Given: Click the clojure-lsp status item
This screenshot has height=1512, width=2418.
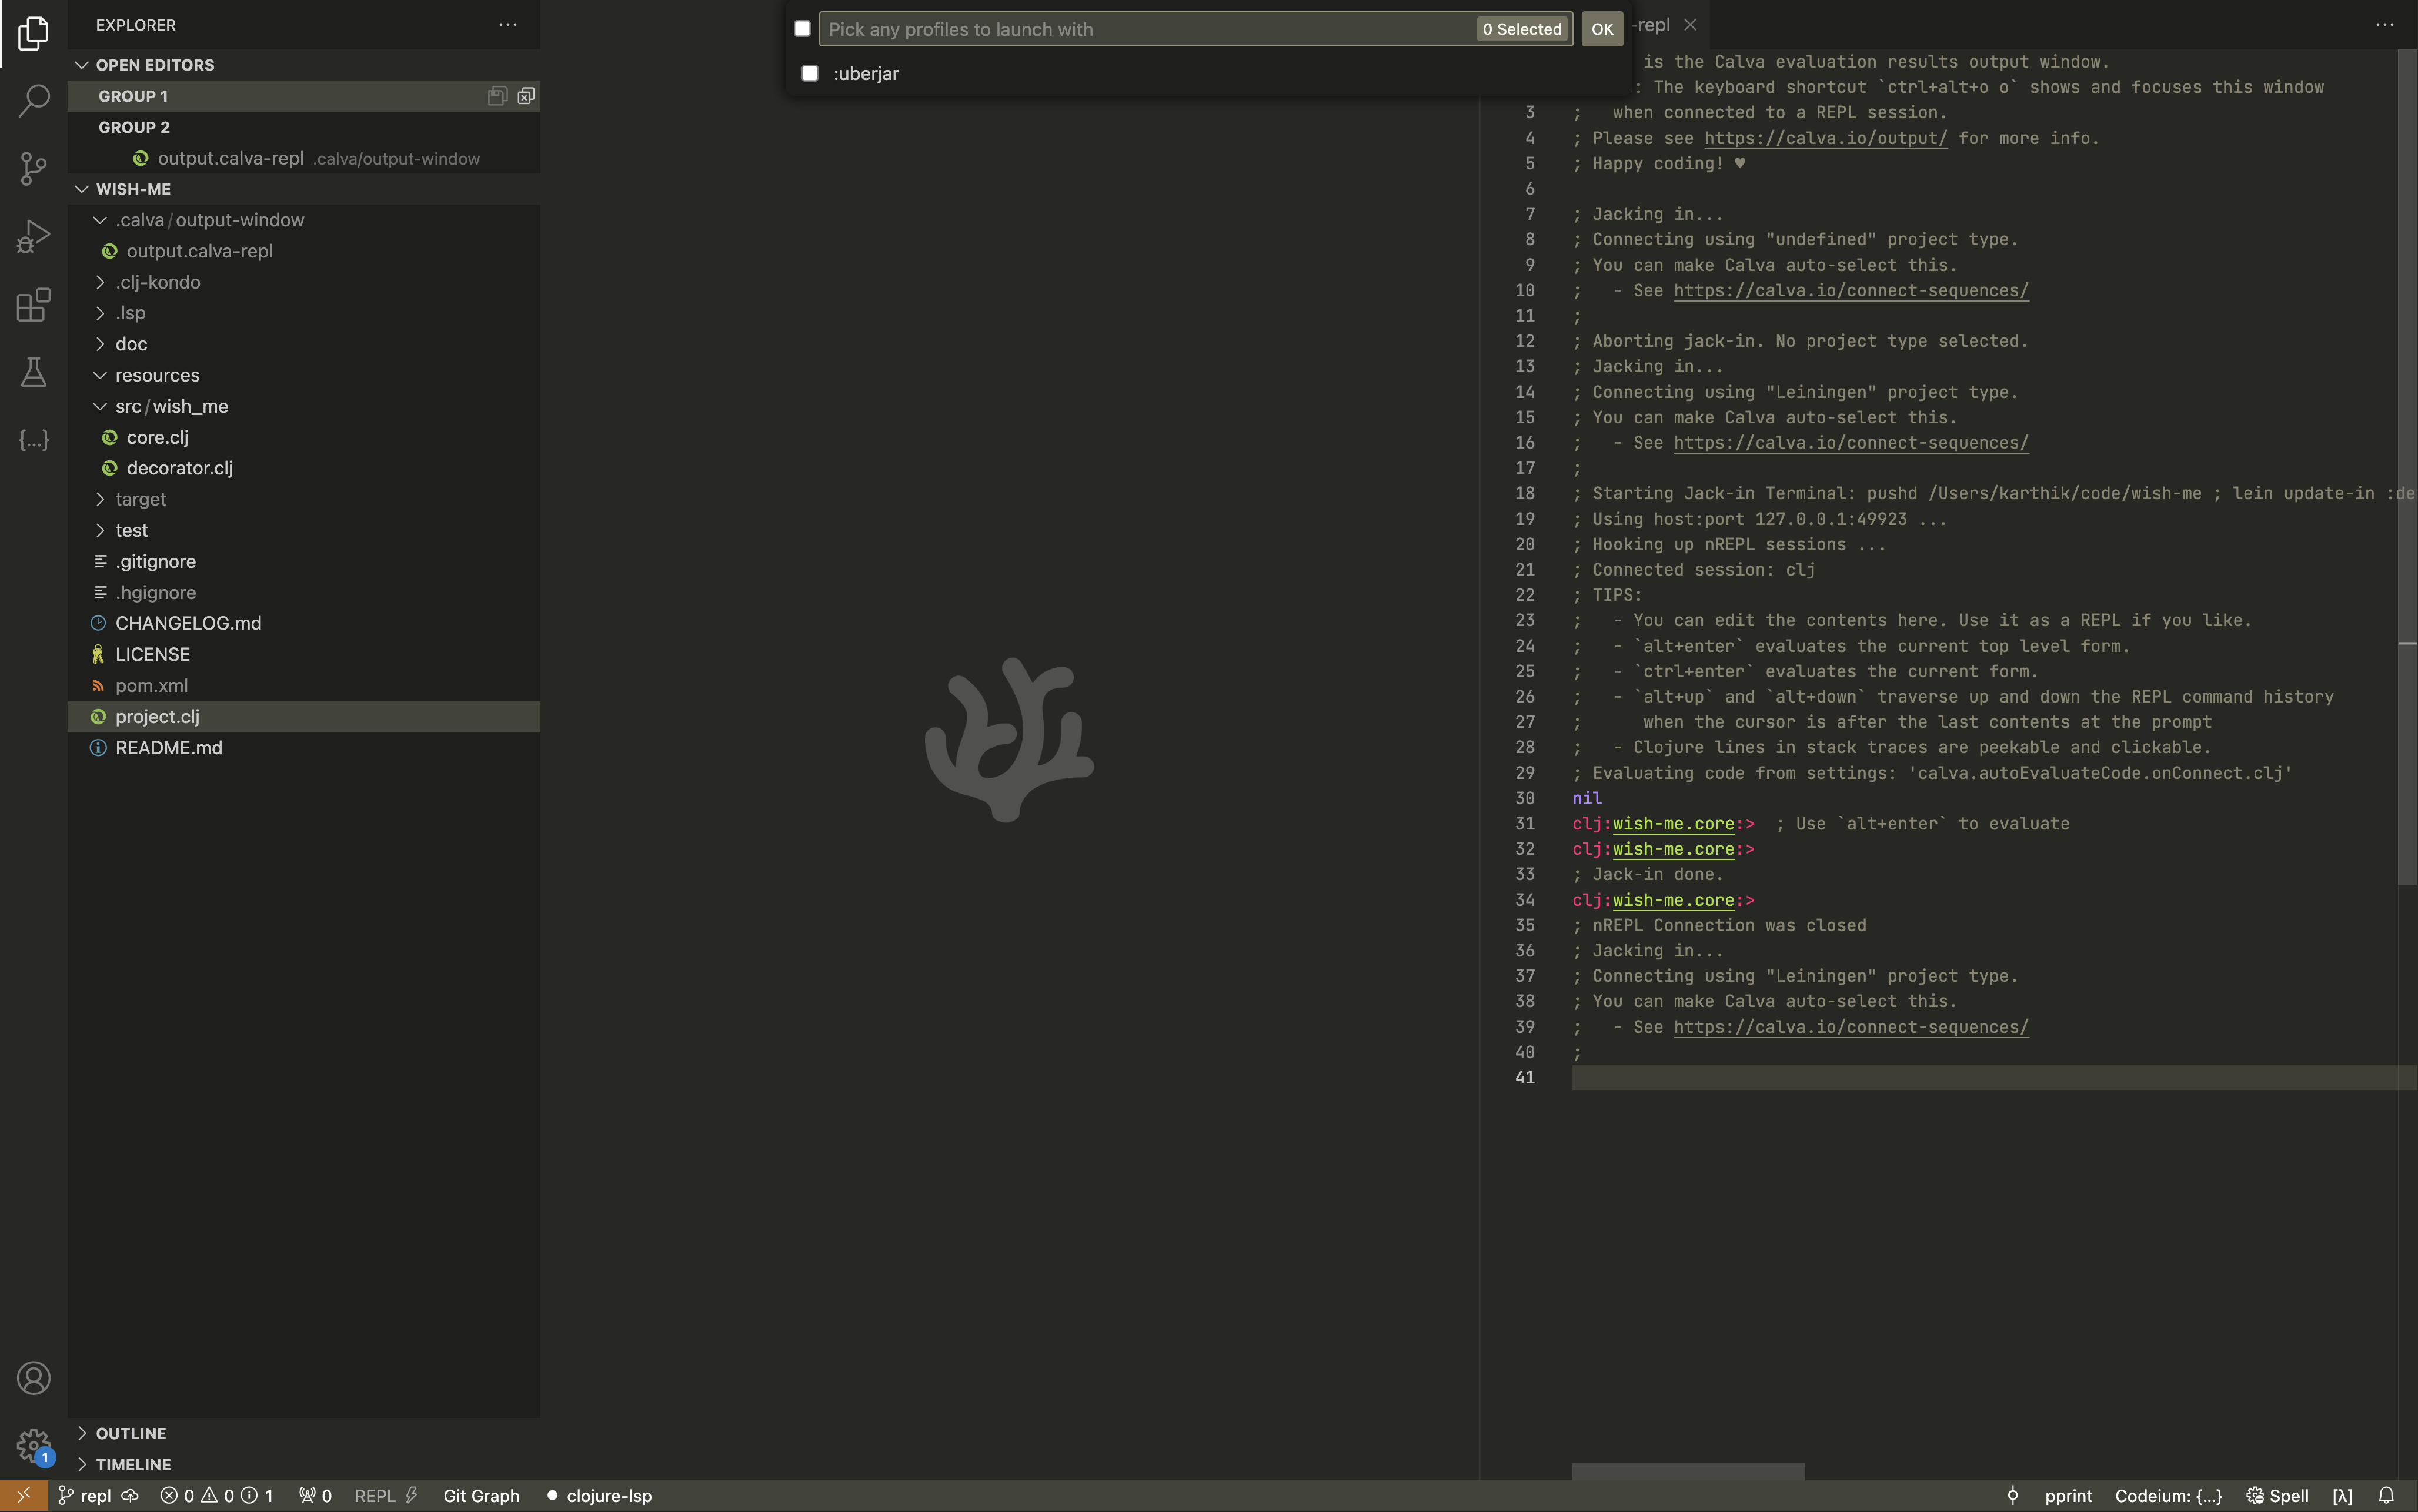Looking at the screenshot, I should pyautogui.click(x=599, y=1495).
